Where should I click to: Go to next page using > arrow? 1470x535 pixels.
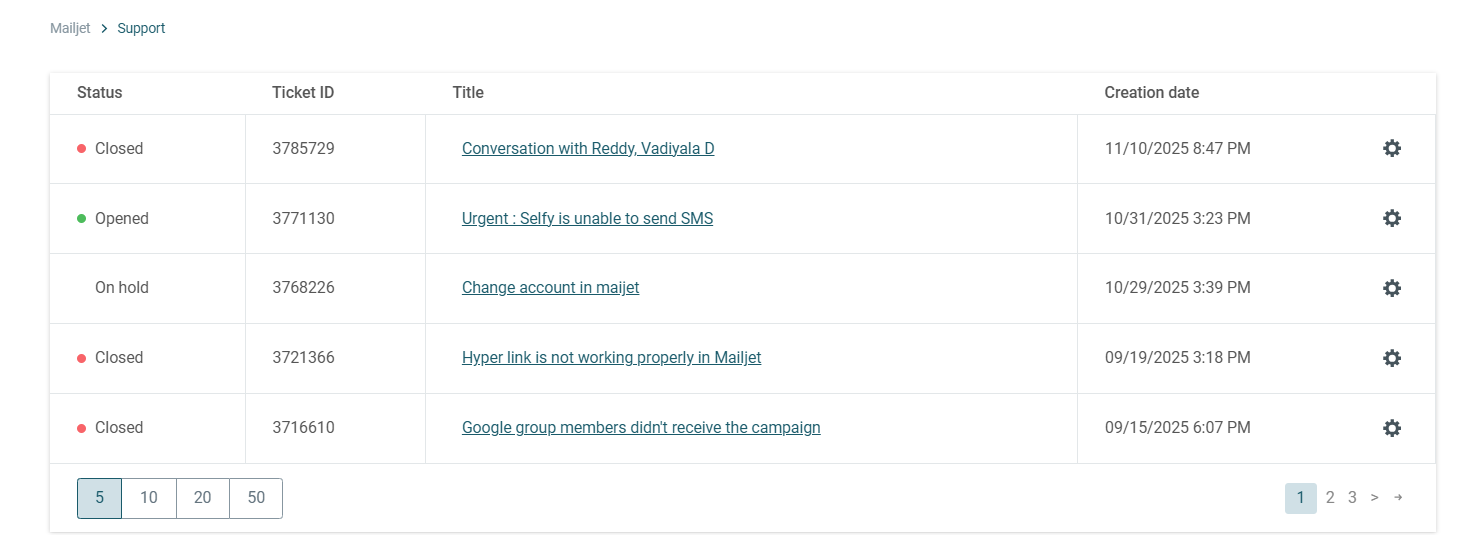pos(1375,498)
